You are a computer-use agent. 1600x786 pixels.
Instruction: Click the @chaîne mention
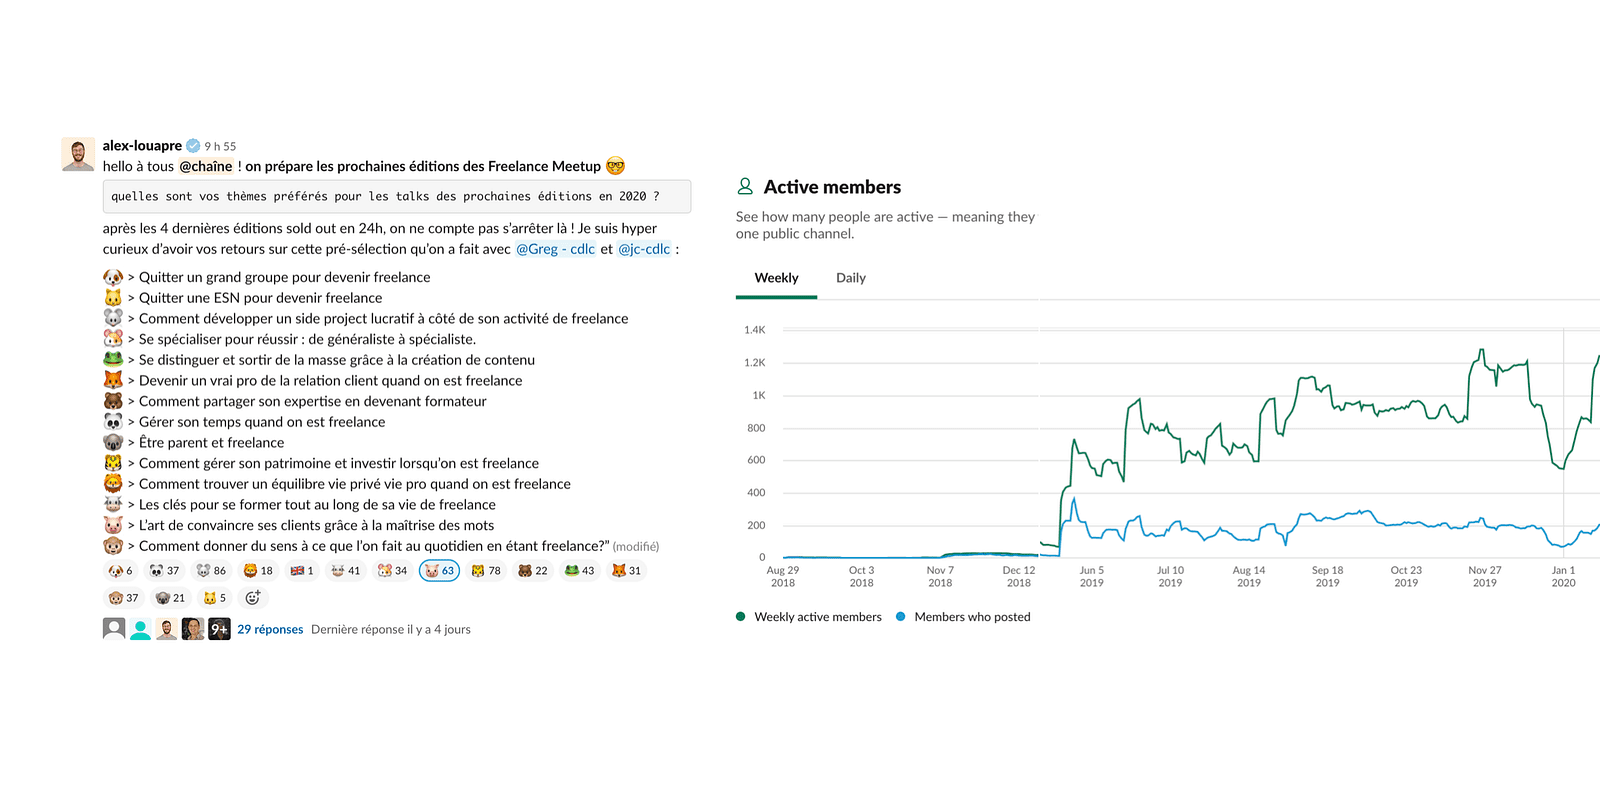[206, 166]
